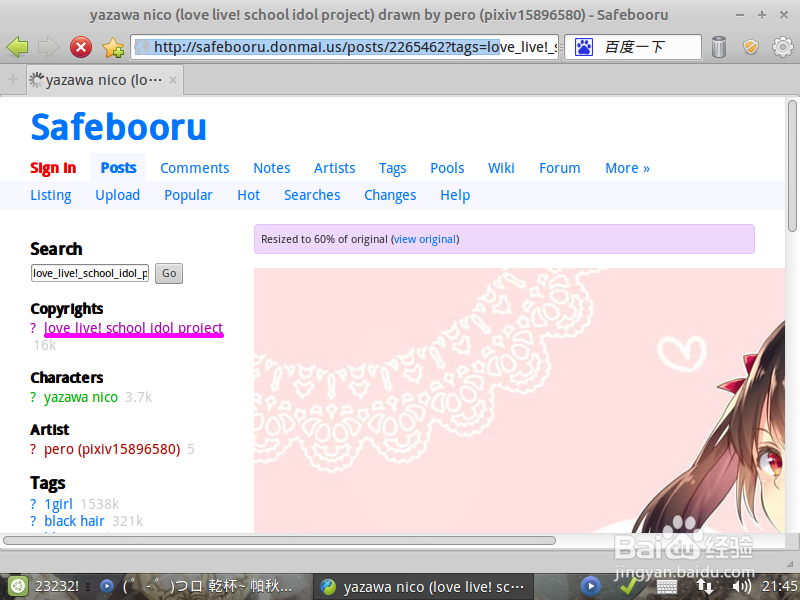Open the Wiki menu item

[x=501, y=168]
